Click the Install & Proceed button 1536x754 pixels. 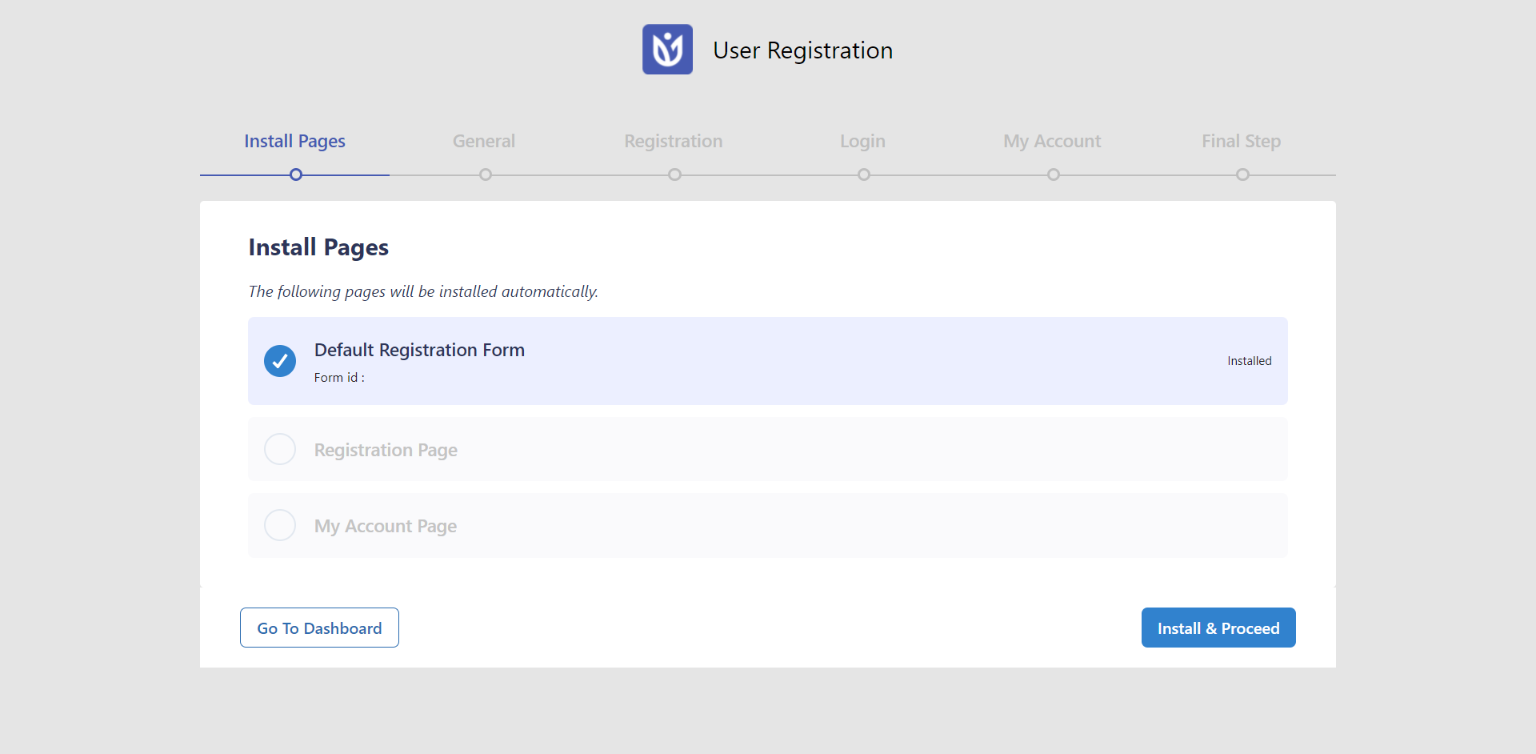(1218, 627)
